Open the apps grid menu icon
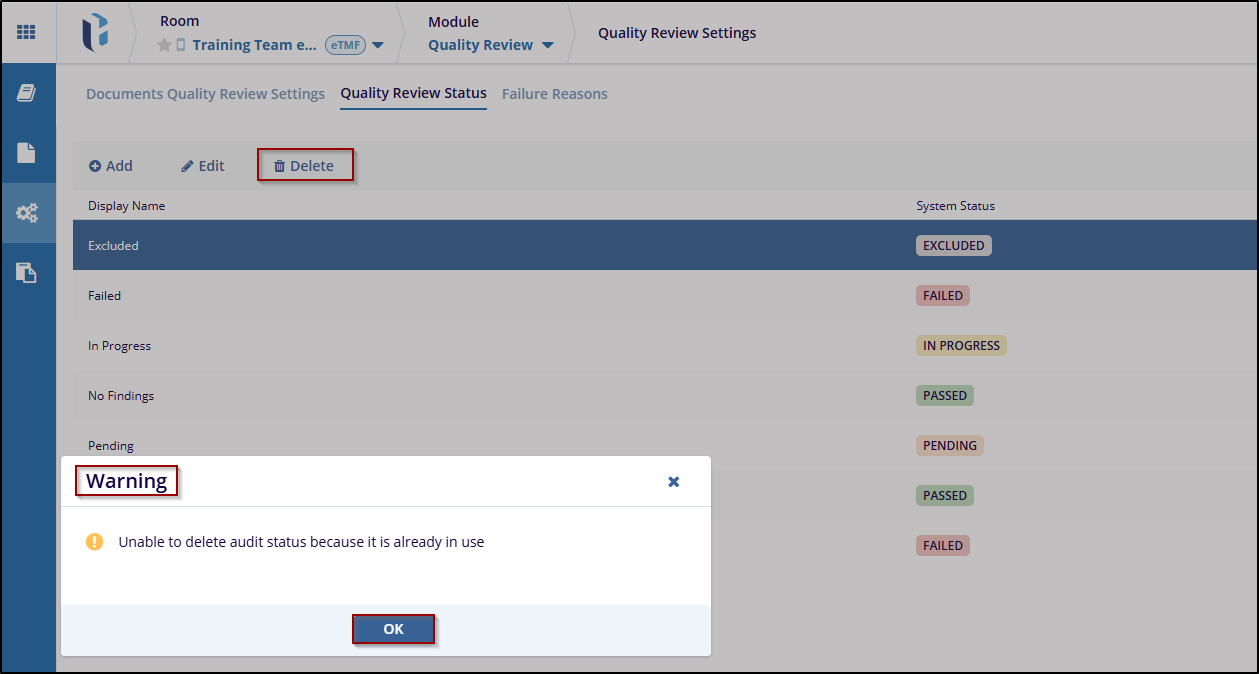This screenshot has height=674, width=1259. [x=27, y=32]
